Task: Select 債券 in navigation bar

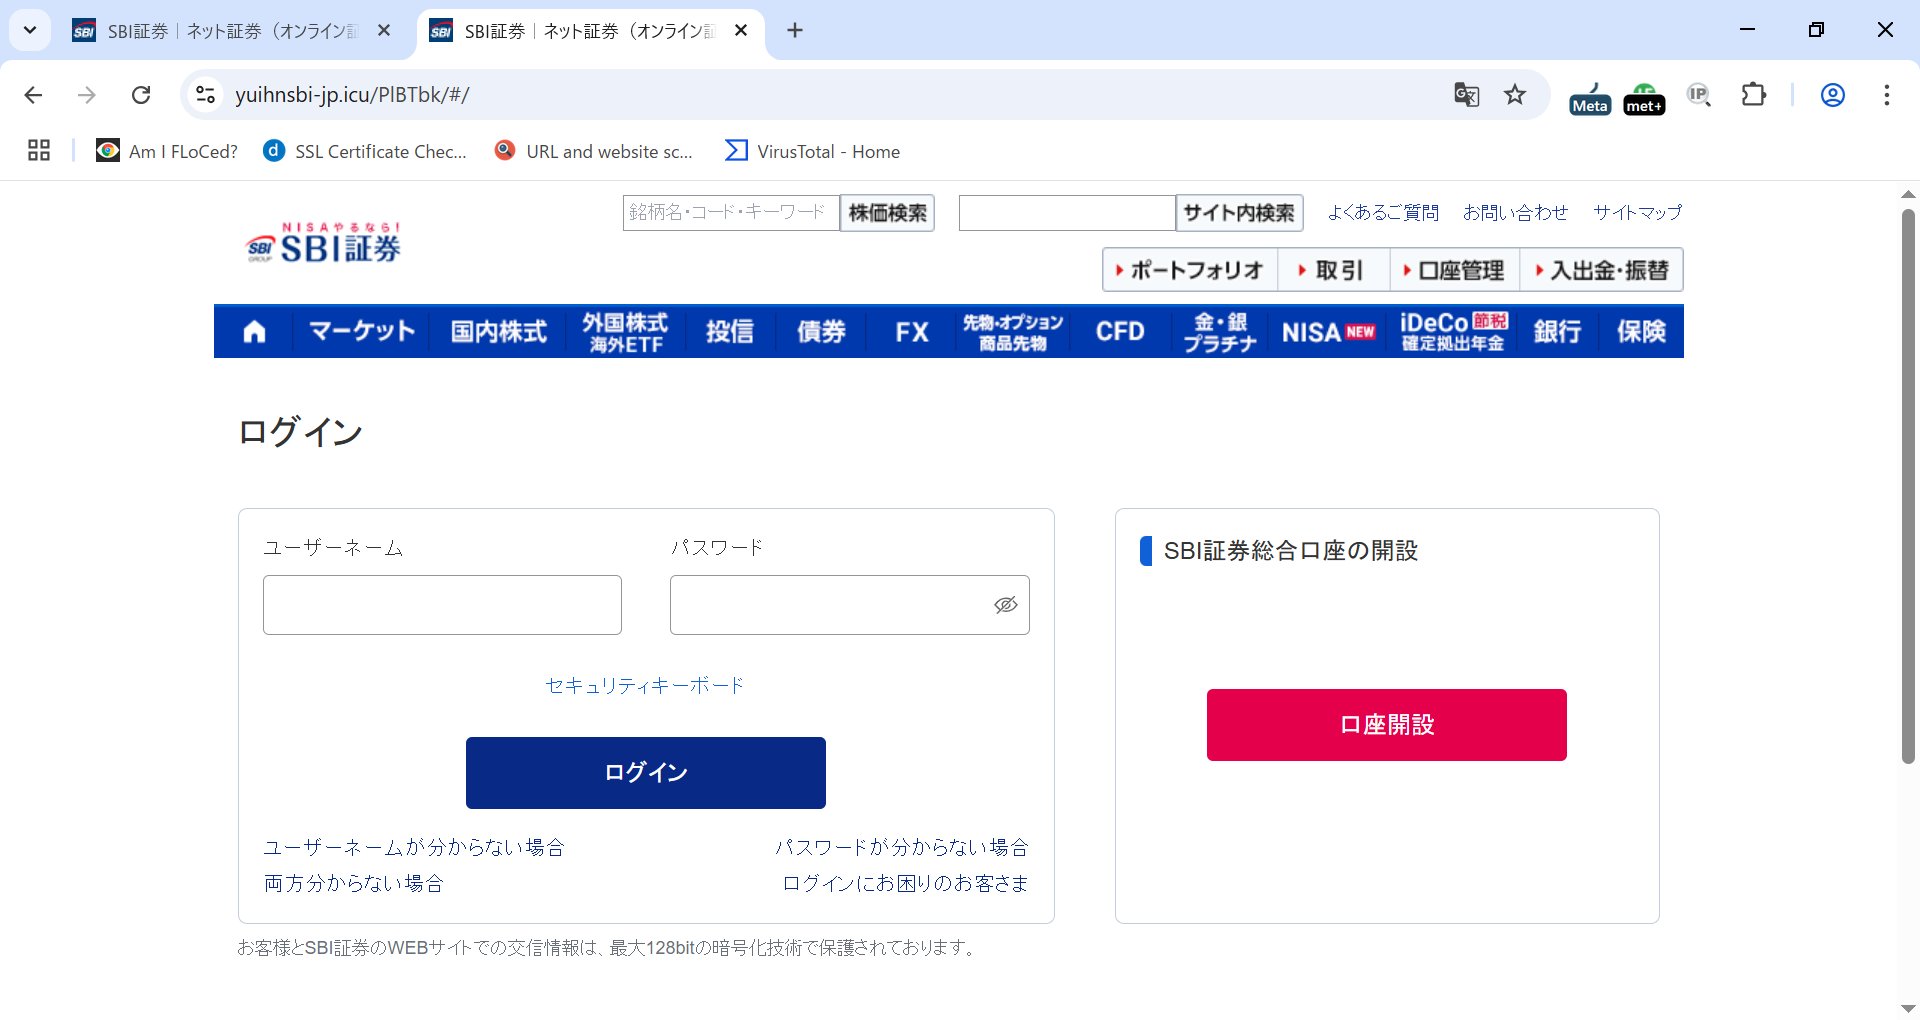Action: [821, 332]
